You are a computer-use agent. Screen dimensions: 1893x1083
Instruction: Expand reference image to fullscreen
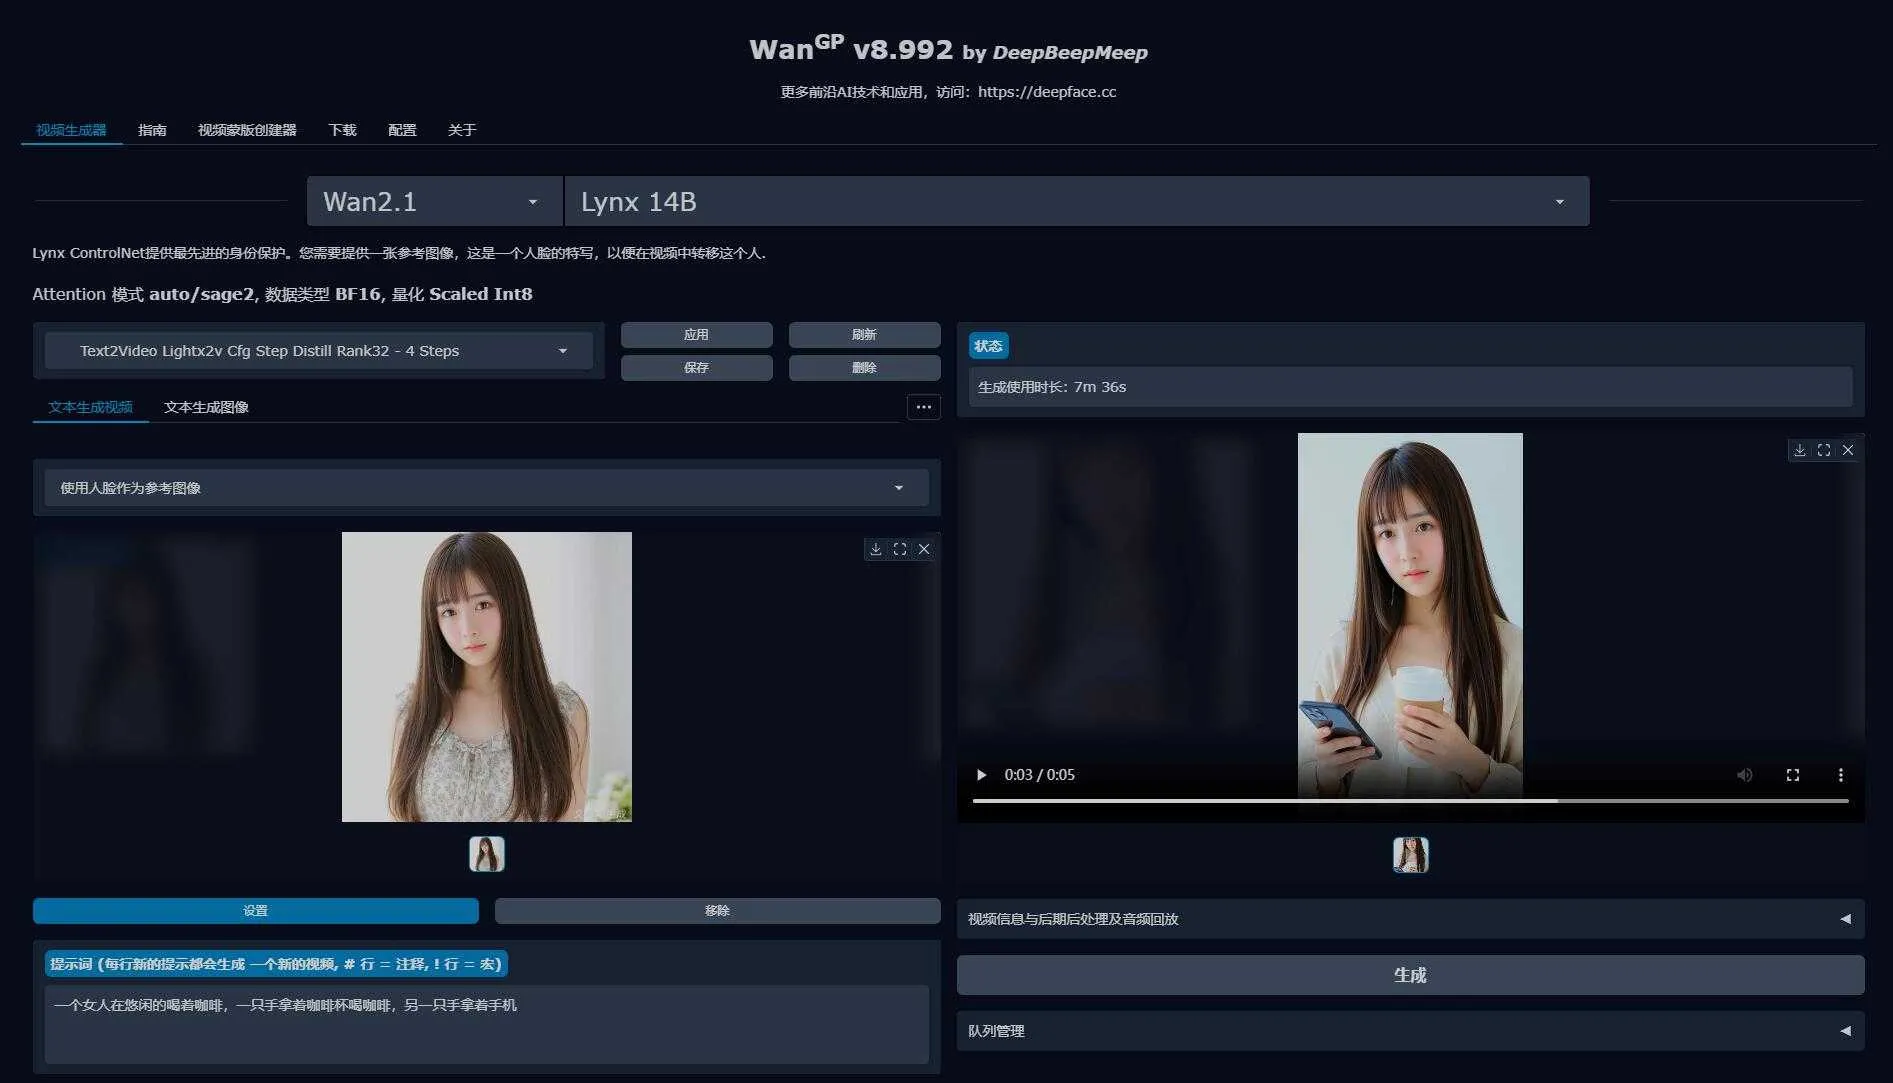pos(900,549)
